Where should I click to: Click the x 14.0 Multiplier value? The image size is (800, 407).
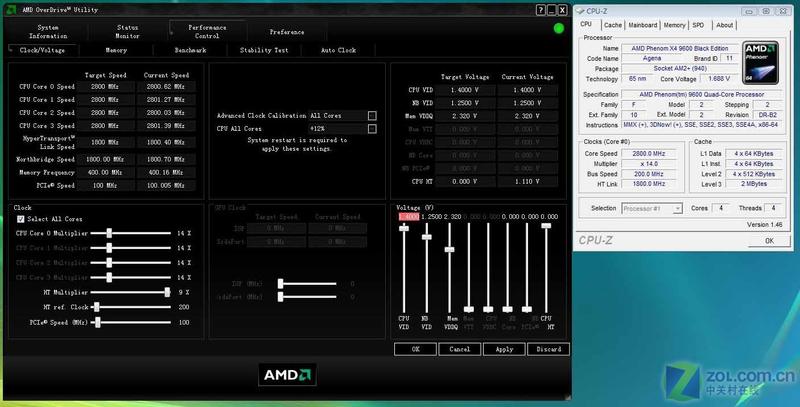tap(648, 164)
